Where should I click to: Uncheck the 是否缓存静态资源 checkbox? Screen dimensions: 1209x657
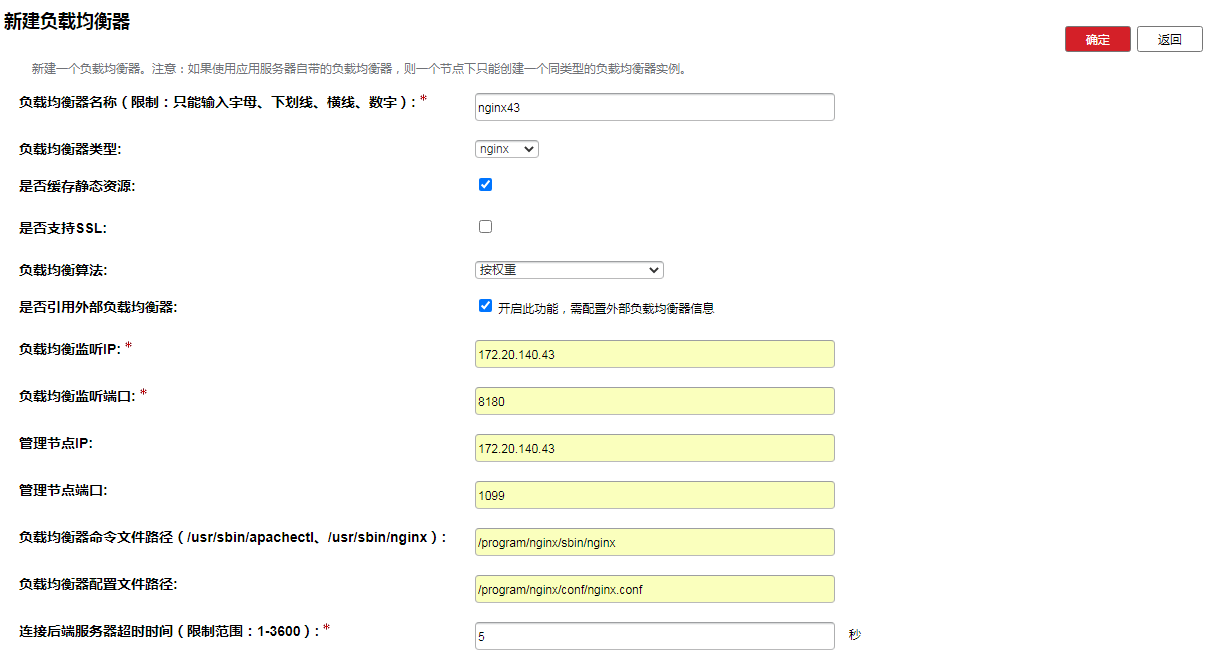tap(485, 185)
